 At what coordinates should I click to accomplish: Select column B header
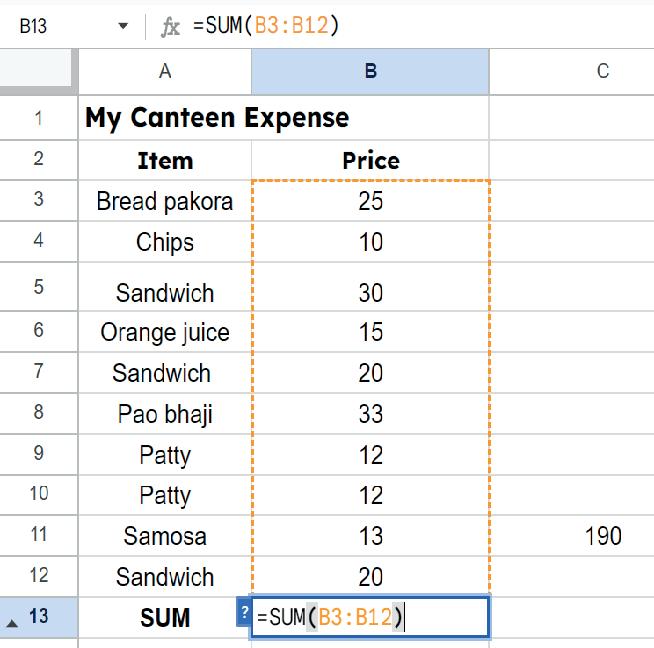(370, 71)
